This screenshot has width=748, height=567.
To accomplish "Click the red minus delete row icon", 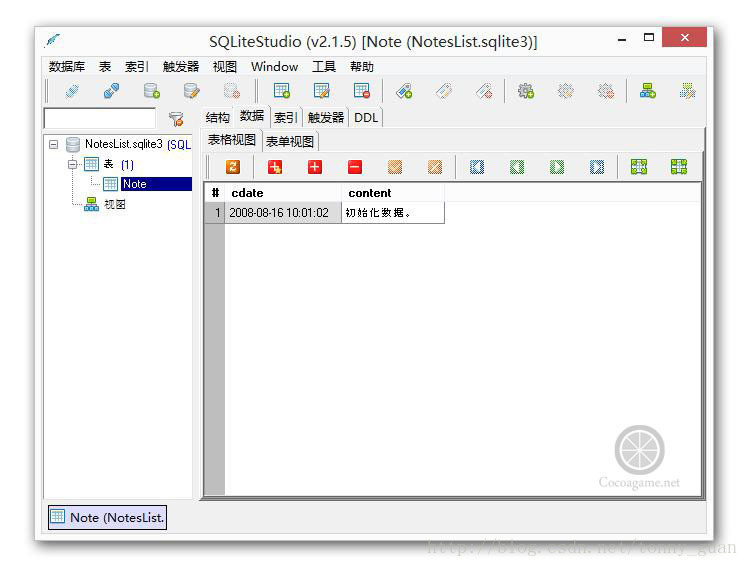I will (x=355, y=167).
